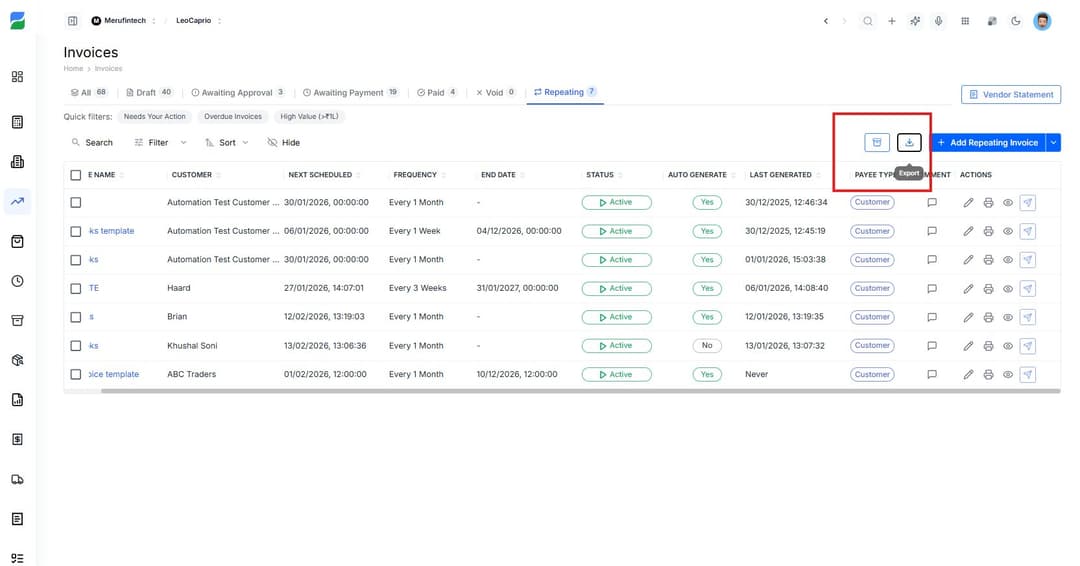
Task: Switch to dark mode with moon icon
Action: (1016, 21)
